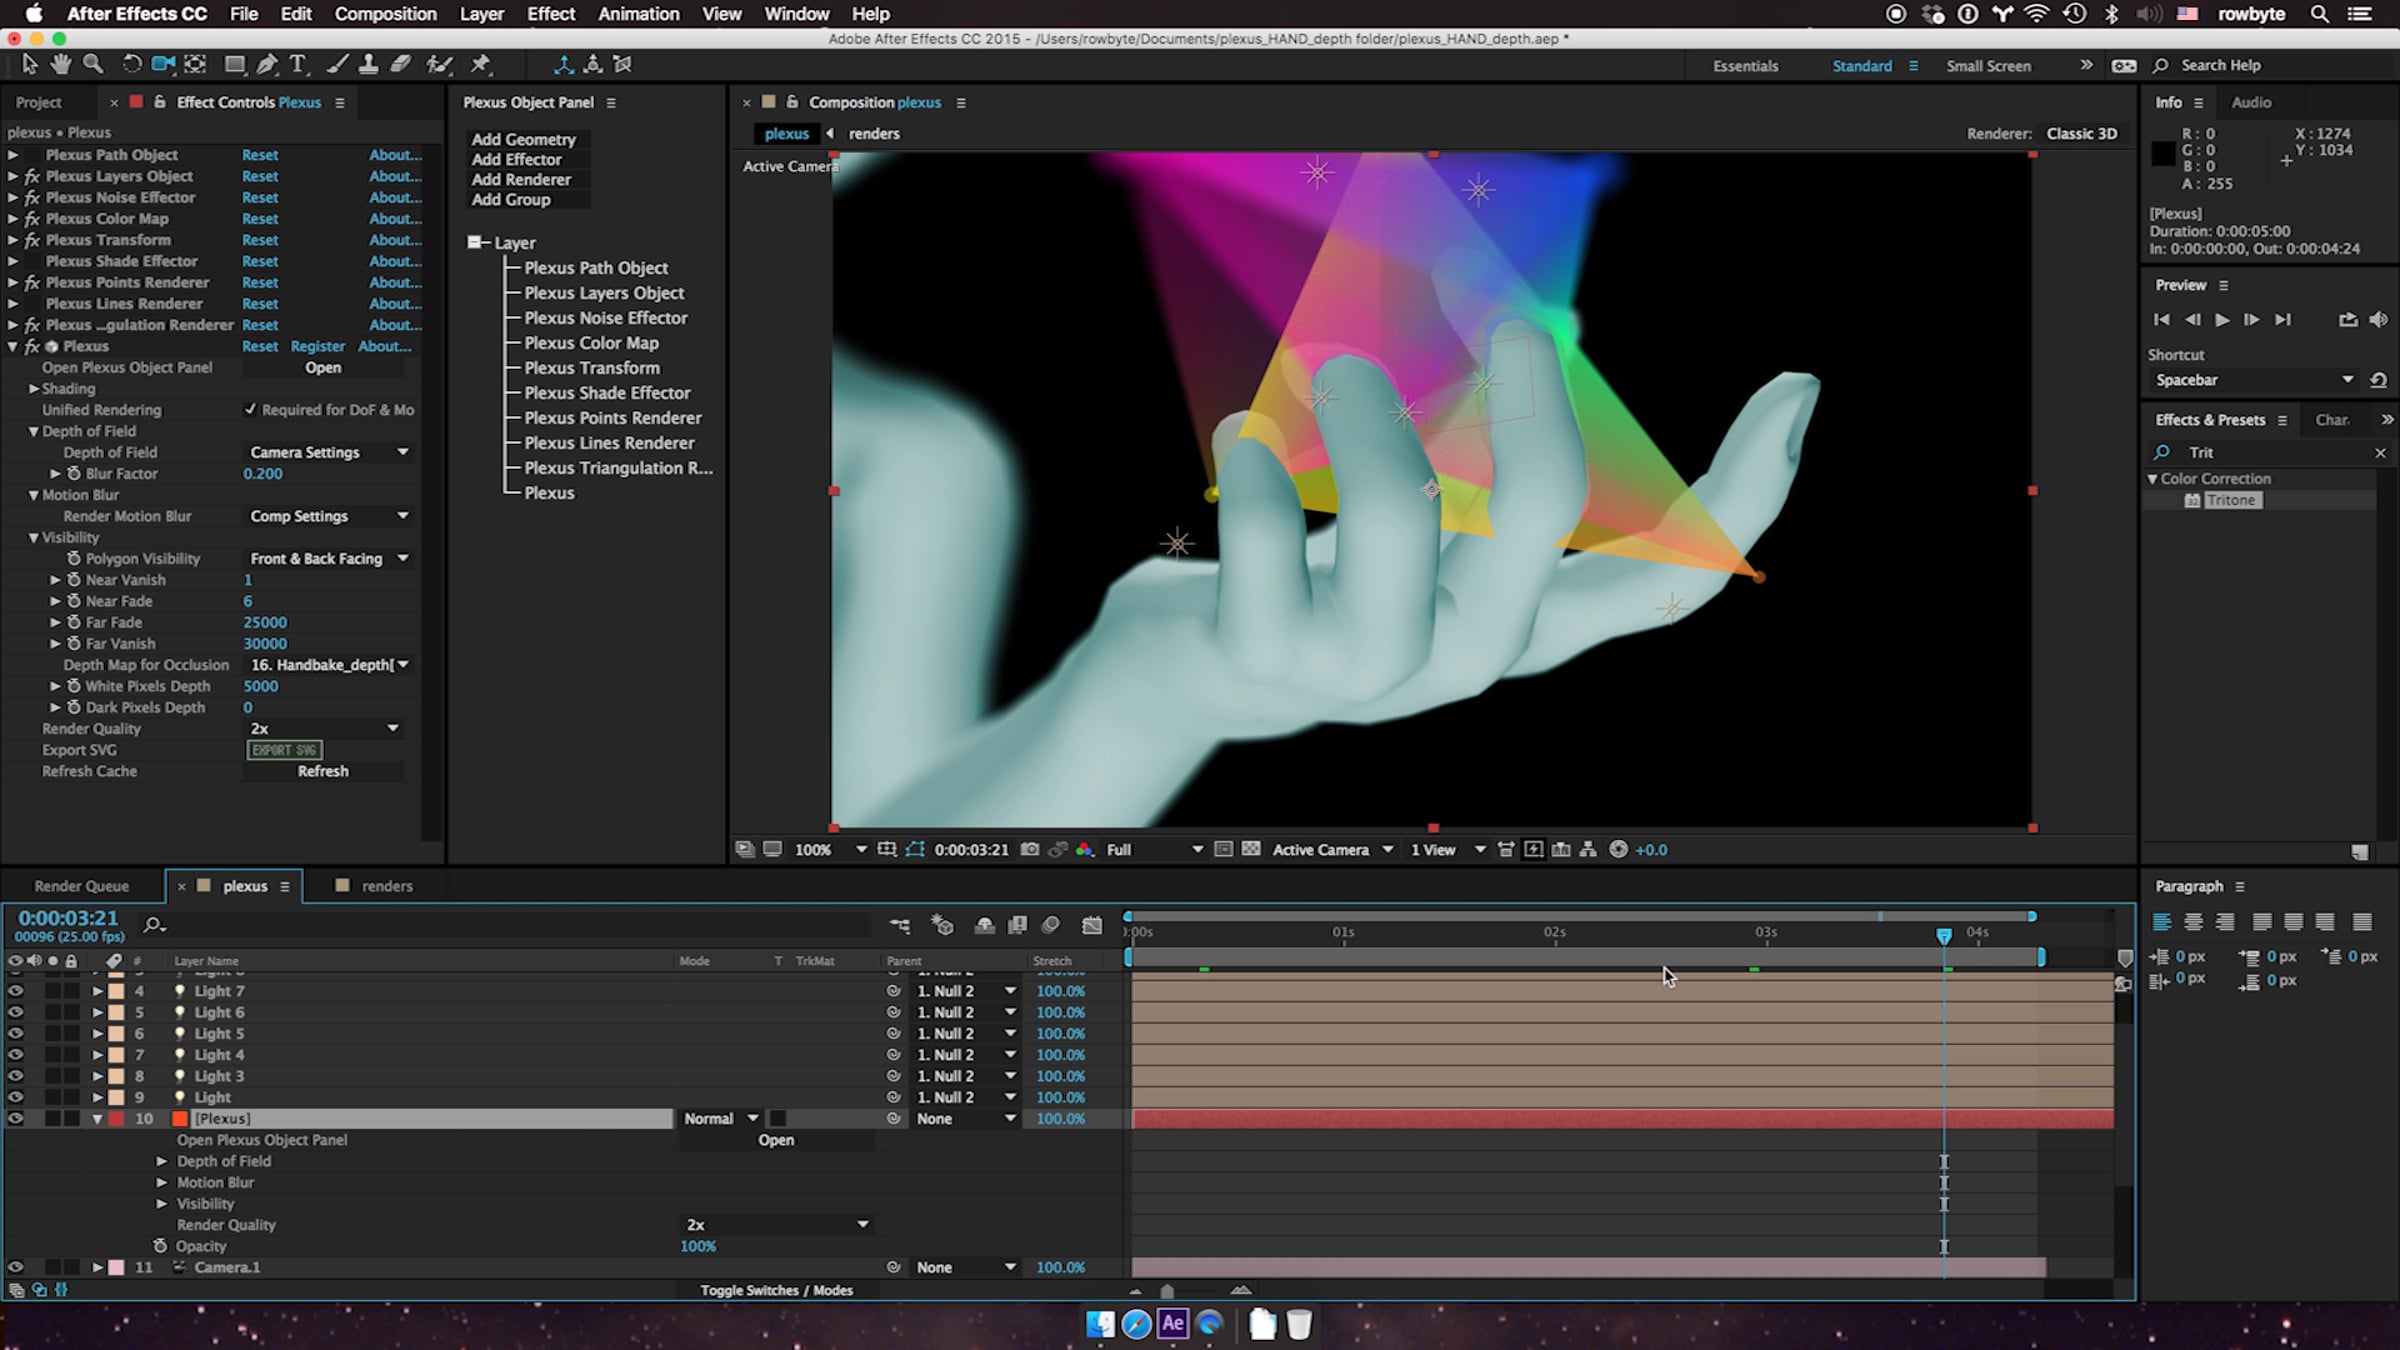Select the Zoom tool magnifier
The width and height of the screenshot is (2400, 1350).
tap(93, 64)
